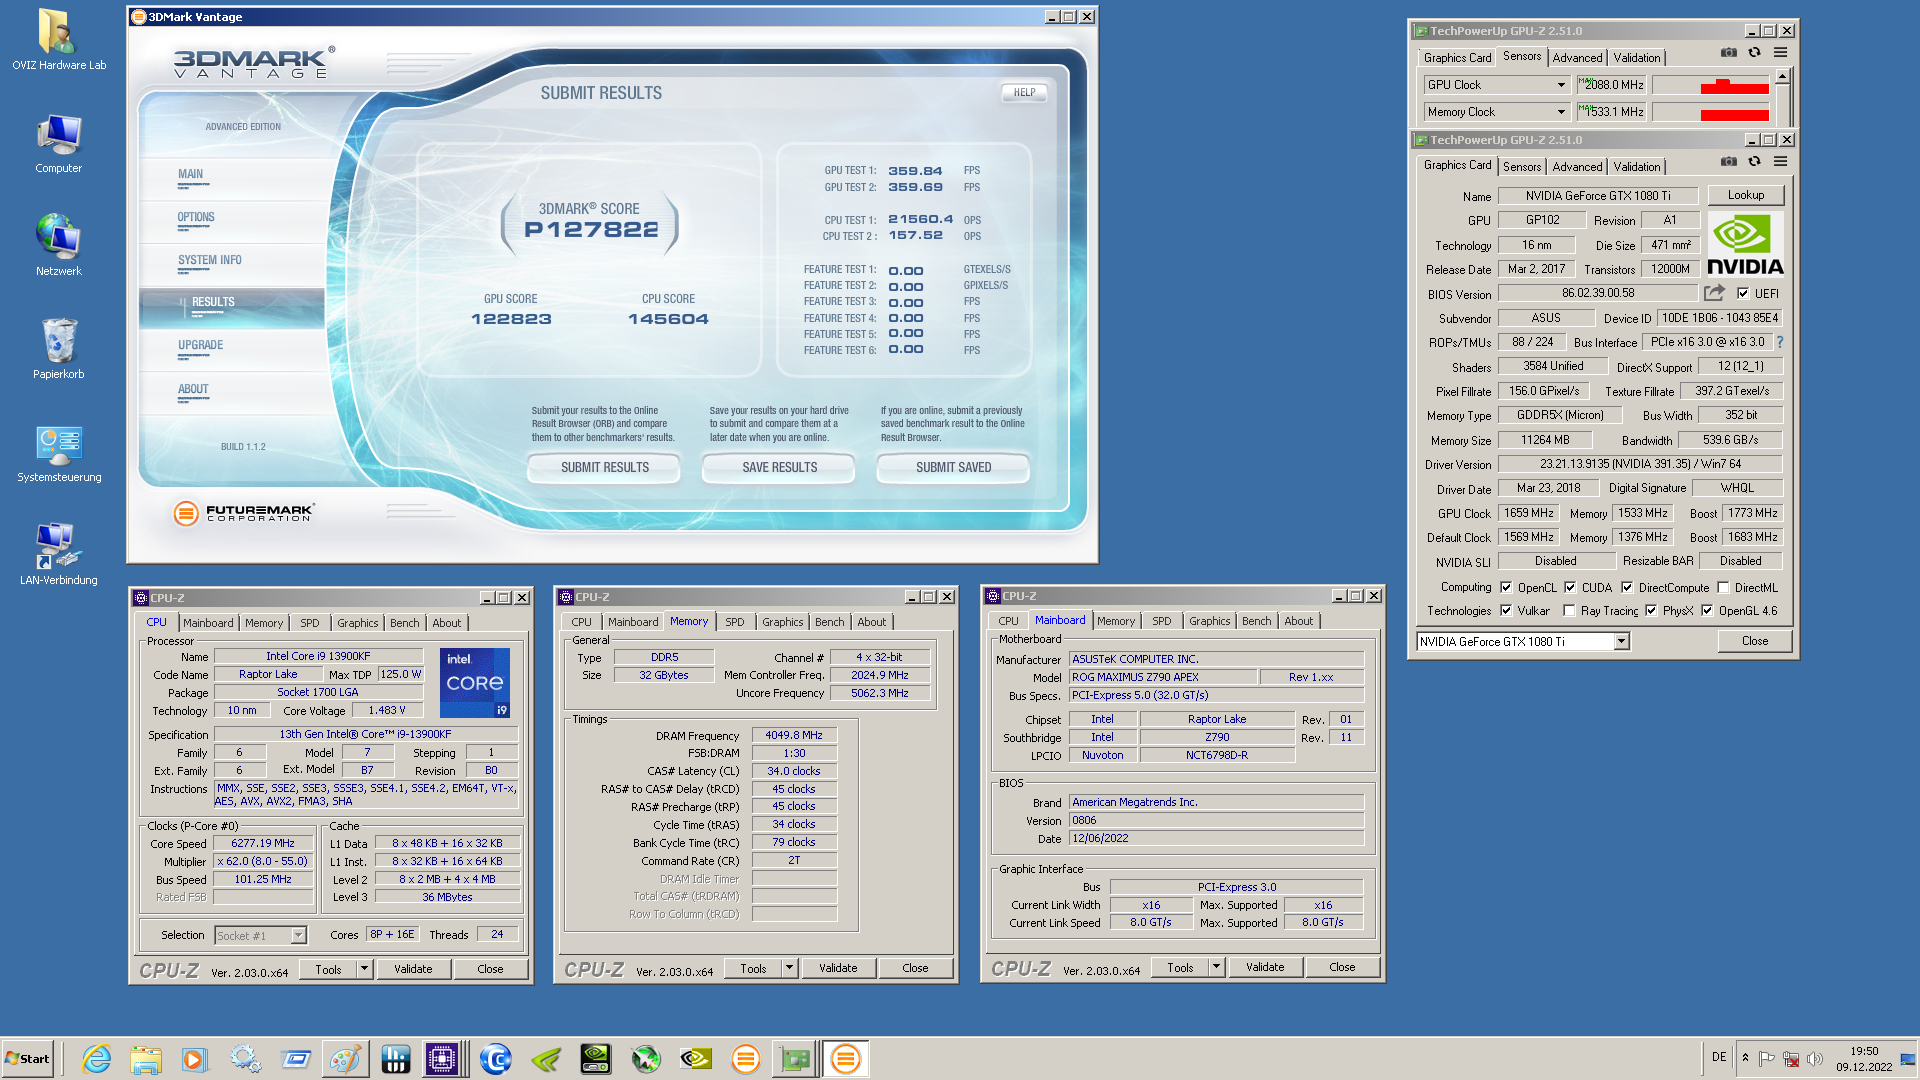Toggle the CUDA checkbox

coord(1570,588)
